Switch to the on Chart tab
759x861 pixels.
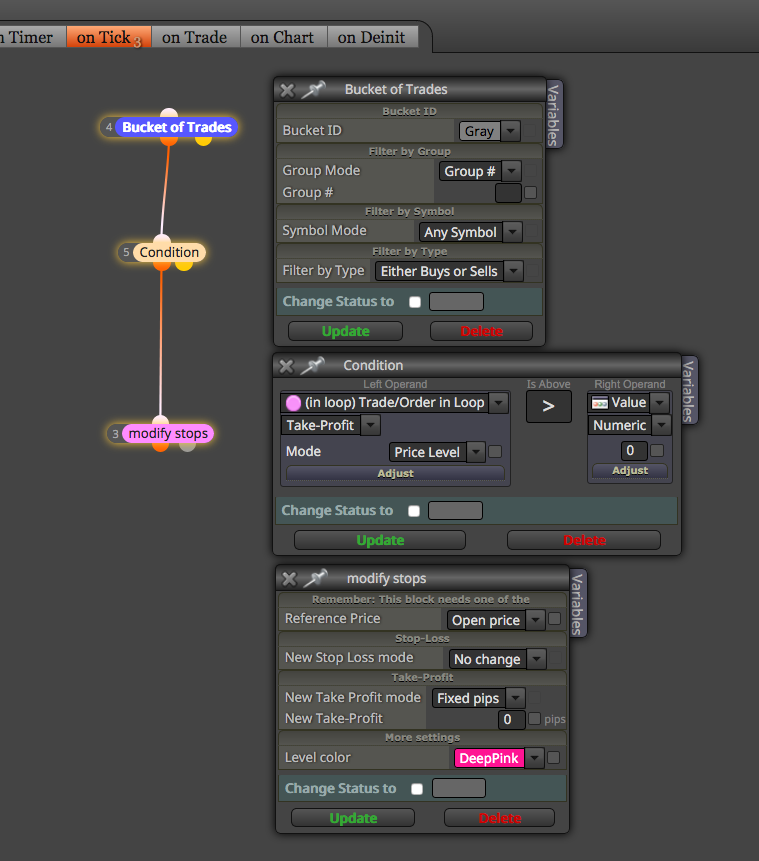point(282,38)
